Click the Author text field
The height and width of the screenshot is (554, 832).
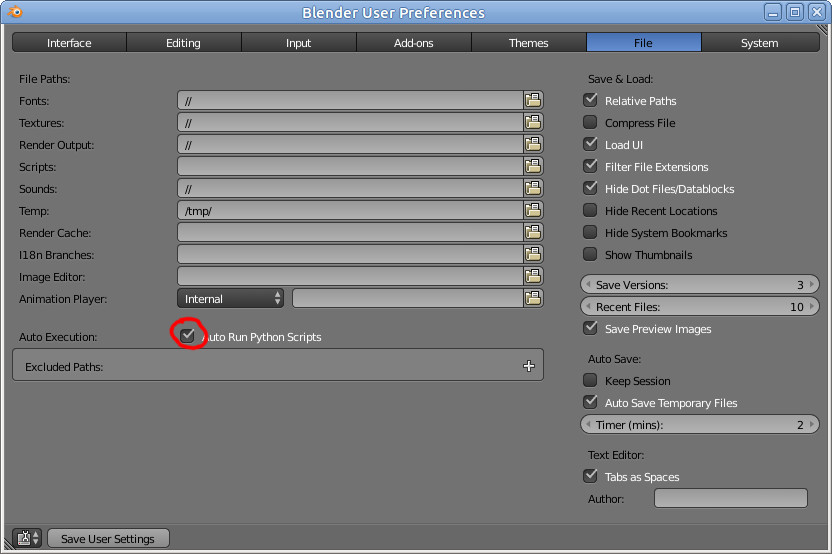click(731, 498)
